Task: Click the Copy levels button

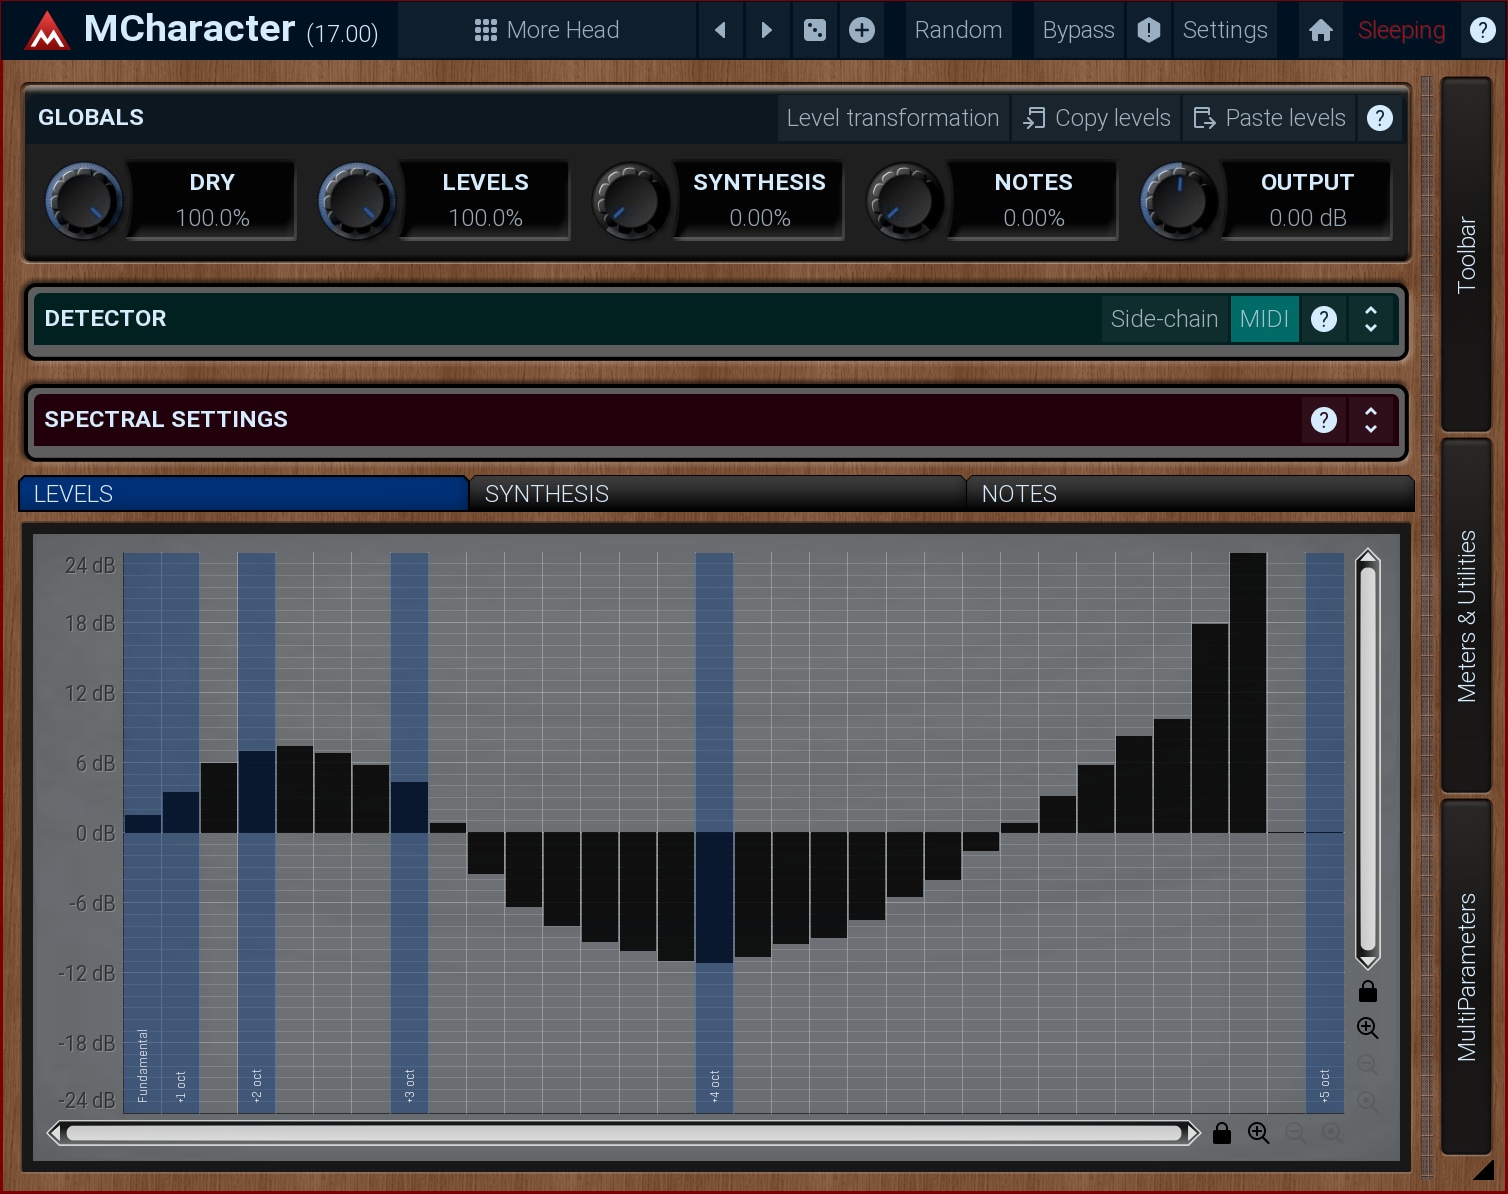Action: (x=1097, y=118)
